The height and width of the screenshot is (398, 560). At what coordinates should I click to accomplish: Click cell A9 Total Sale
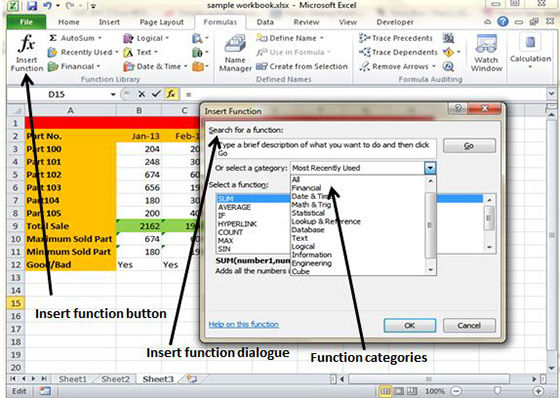[x=70, y=226]
